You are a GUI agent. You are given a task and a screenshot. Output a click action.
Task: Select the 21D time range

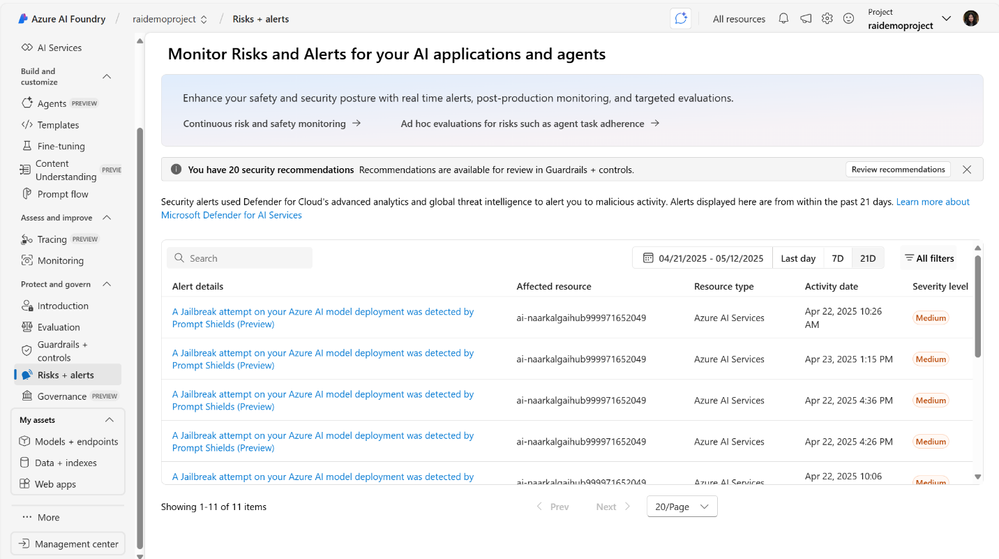(867, 258)
